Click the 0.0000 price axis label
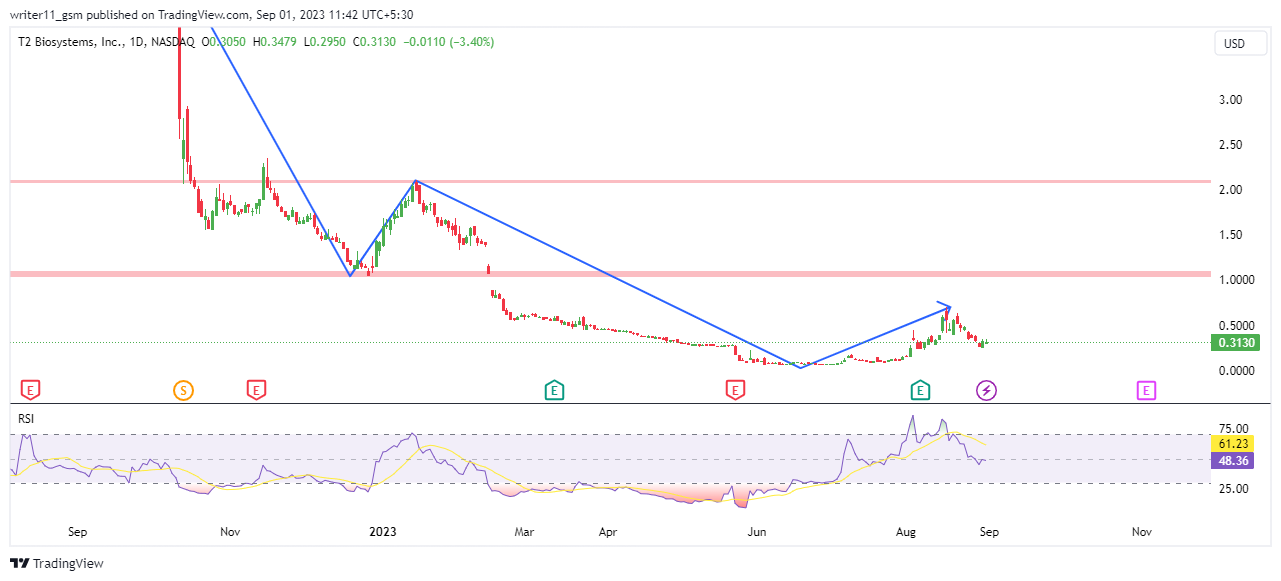This screenshot has height=581, width=1281. click(x=1236, y=371)
